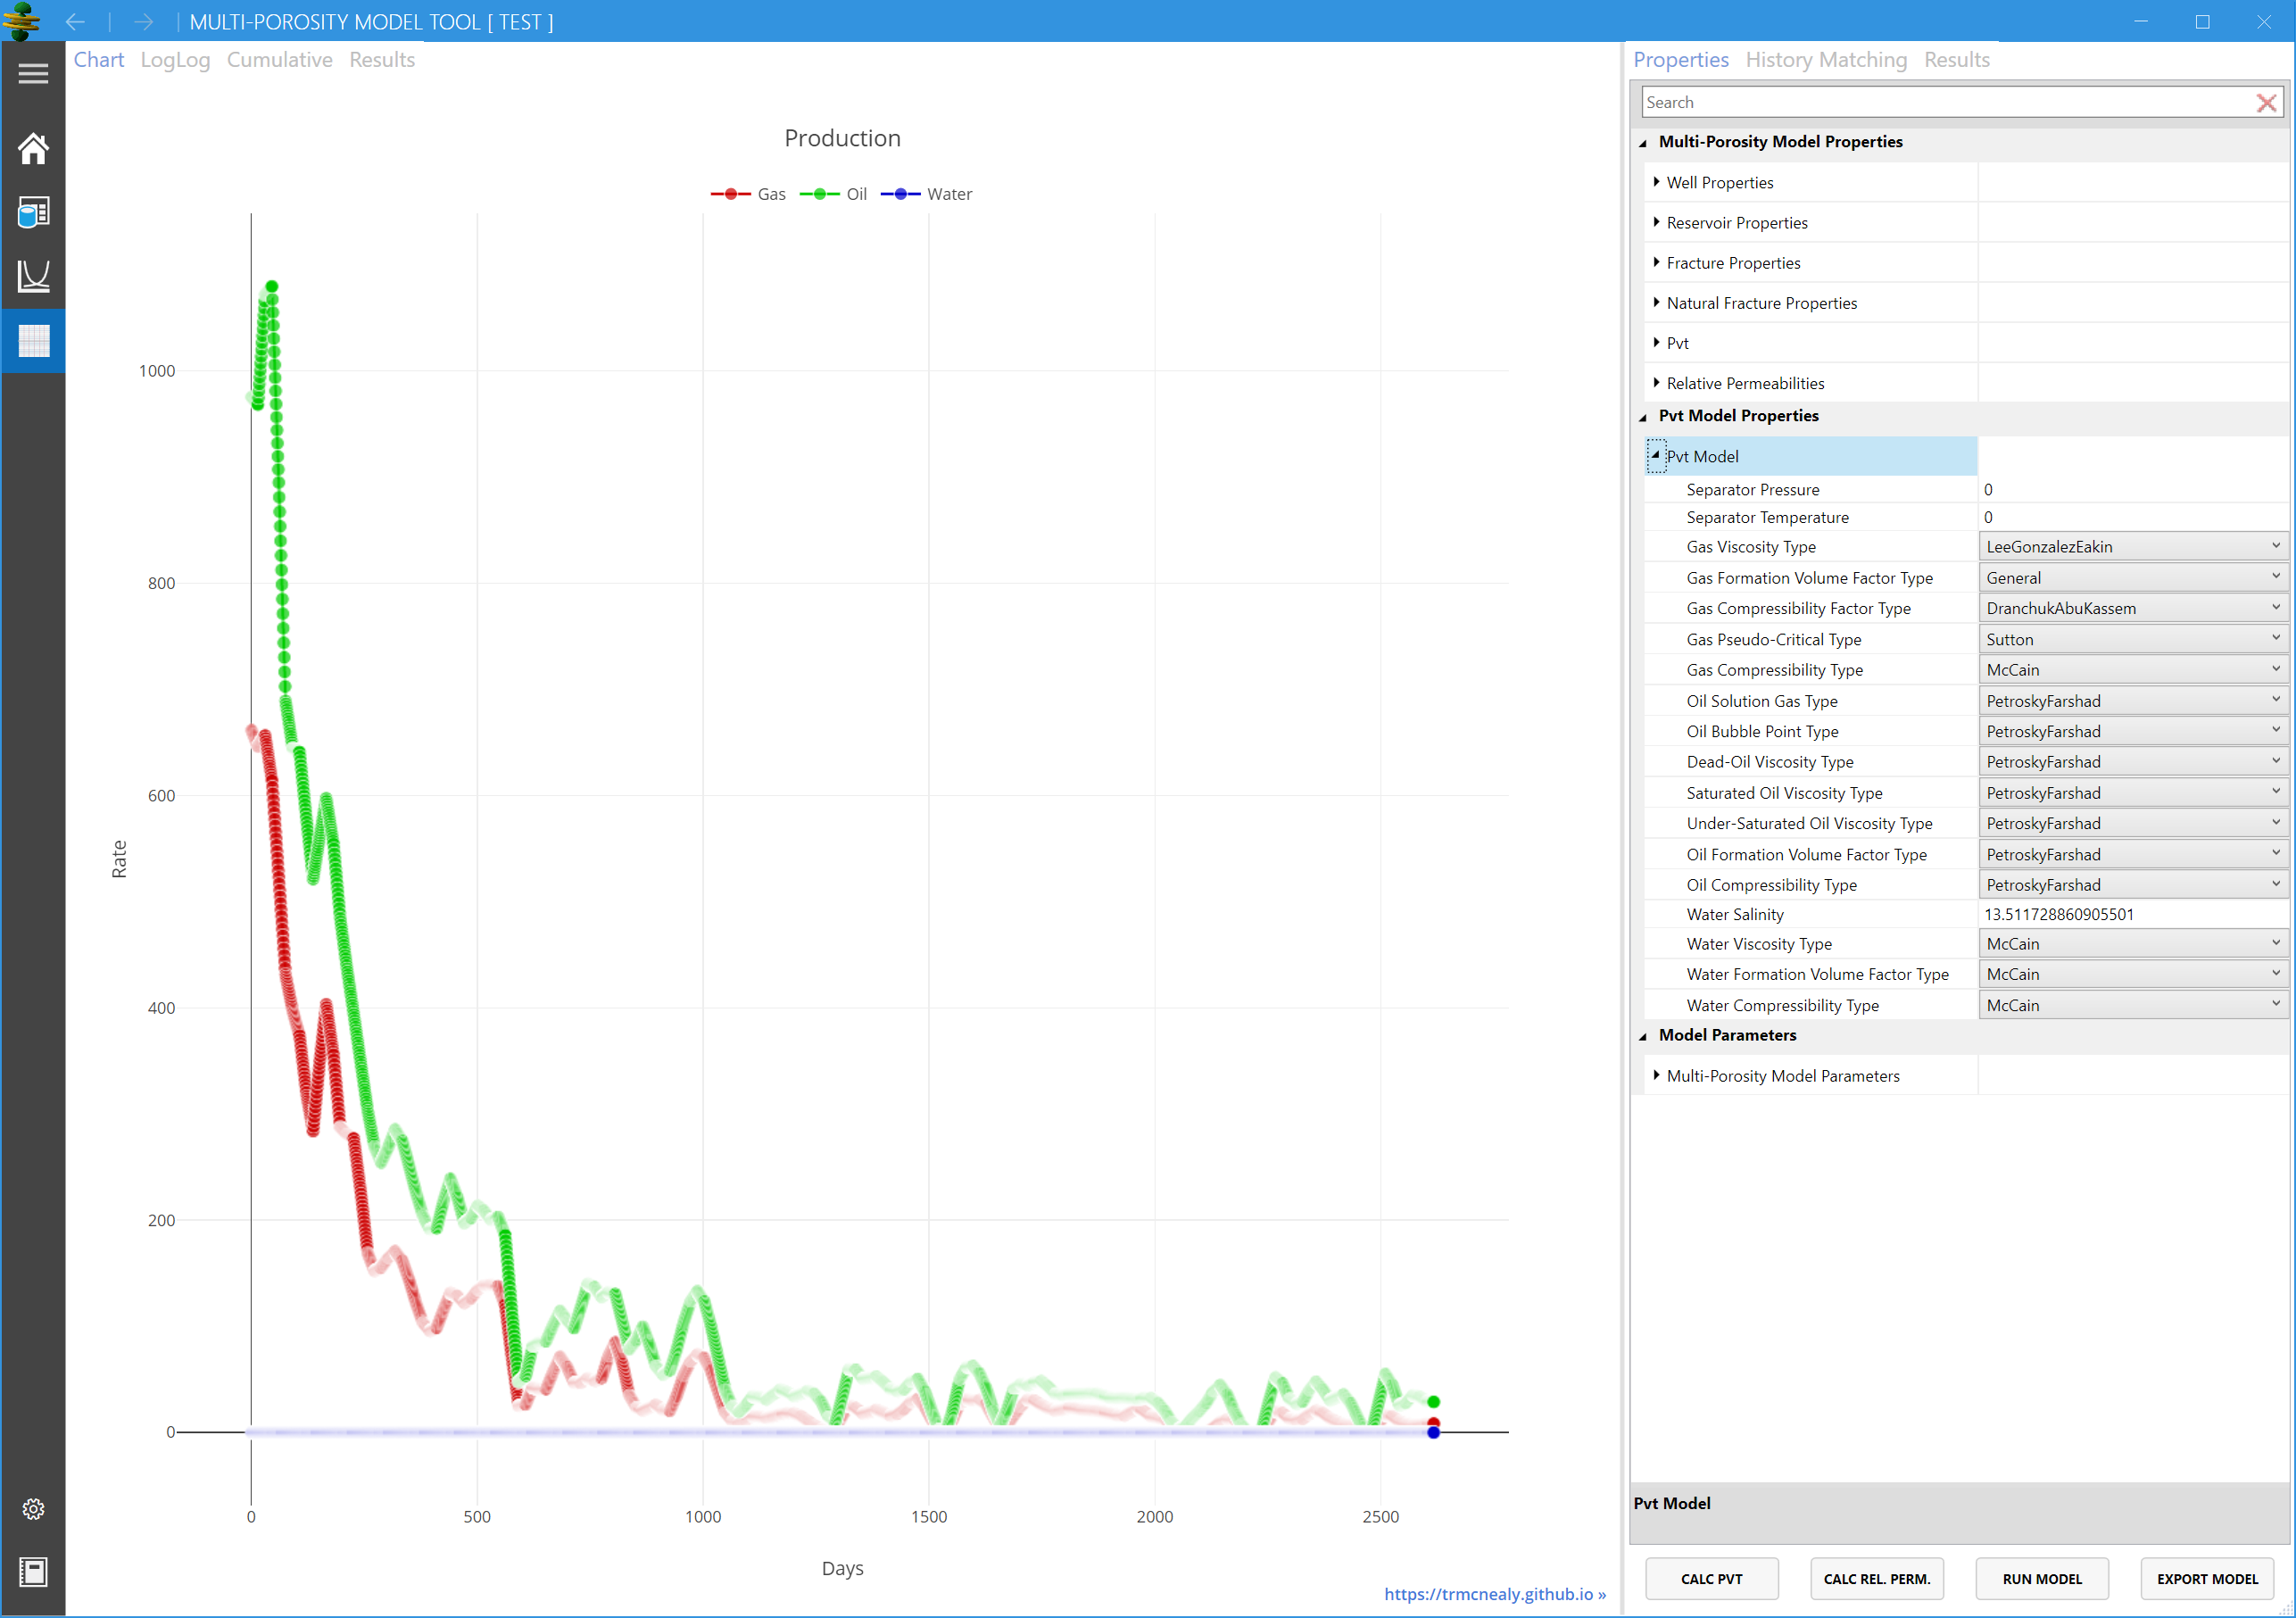2296x1618 pixels.
Task: Open the decline curve chart sidebar icon
Action: click(x=33, y=276)
